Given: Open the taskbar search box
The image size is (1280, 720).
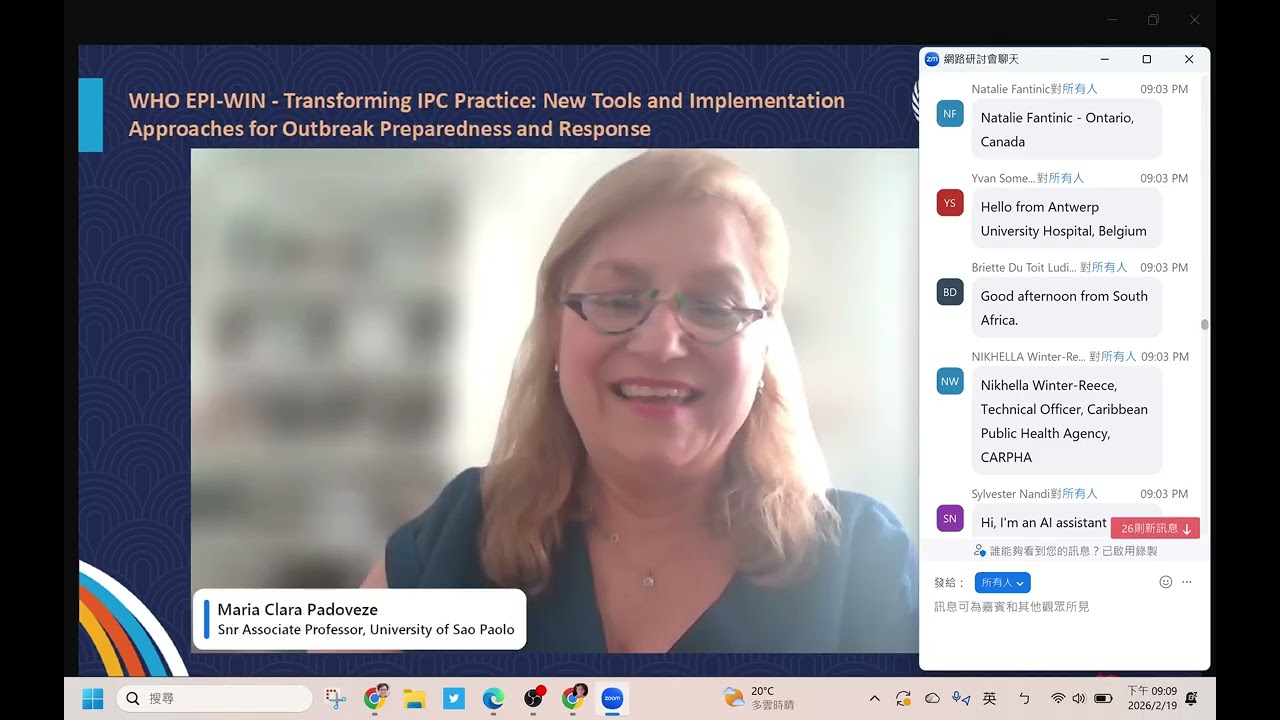Looking at the screenshot, I should [x=214, y=698].
